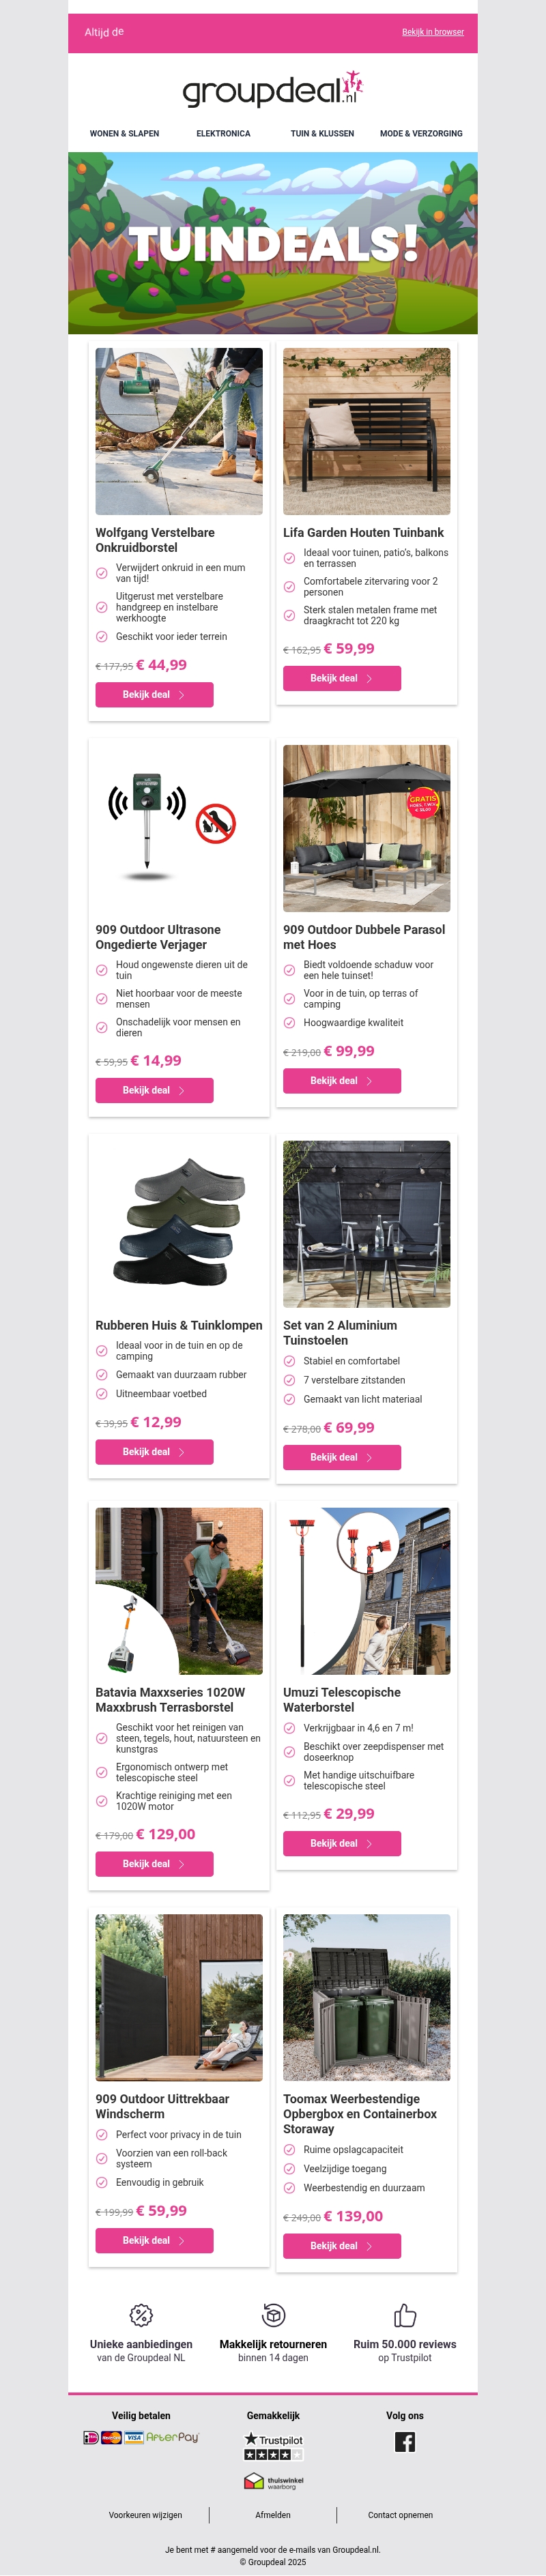This screenshot has width=546, height=2576.
Task: Click the Makkelijk retourneren return icon
Action: (x=273, y=2314)
